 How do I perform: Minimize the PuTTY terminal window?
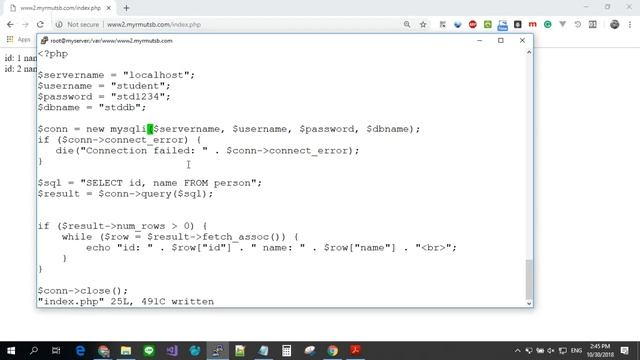pyautogui.click(x=480, y=40)
